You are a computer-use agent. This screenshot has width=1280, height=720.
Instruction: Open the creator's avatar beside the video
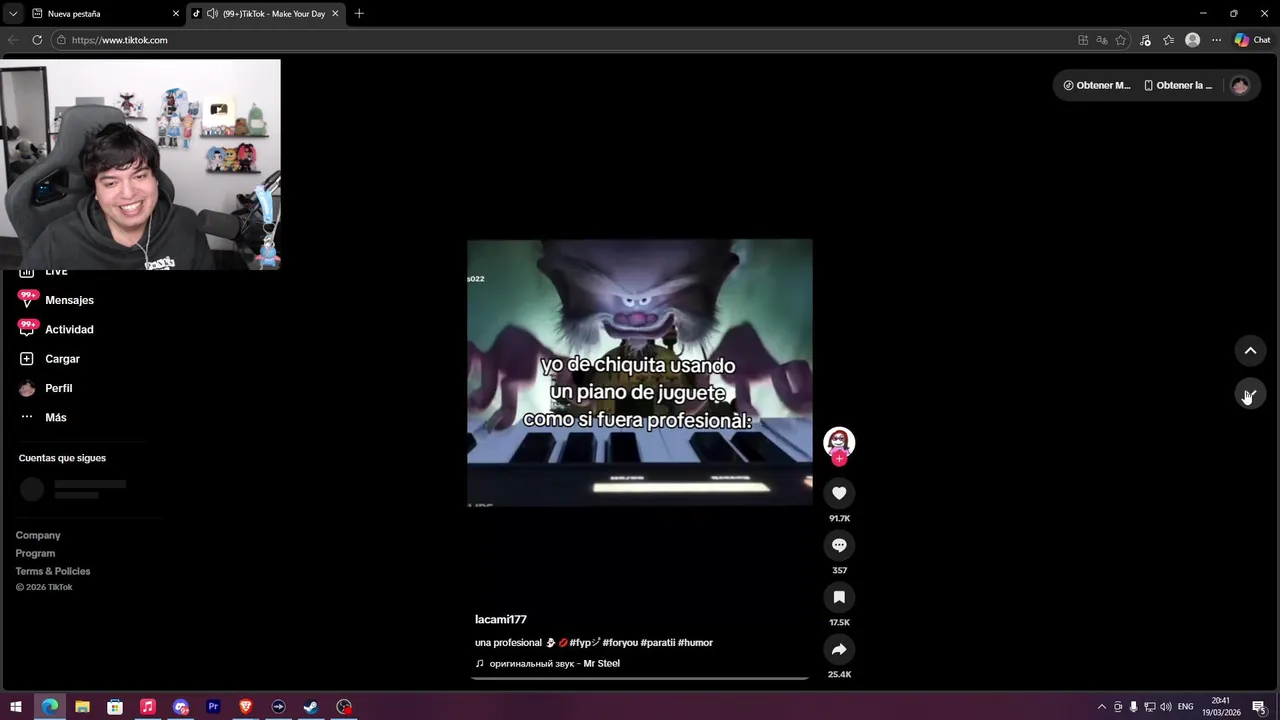coord(839,441)
